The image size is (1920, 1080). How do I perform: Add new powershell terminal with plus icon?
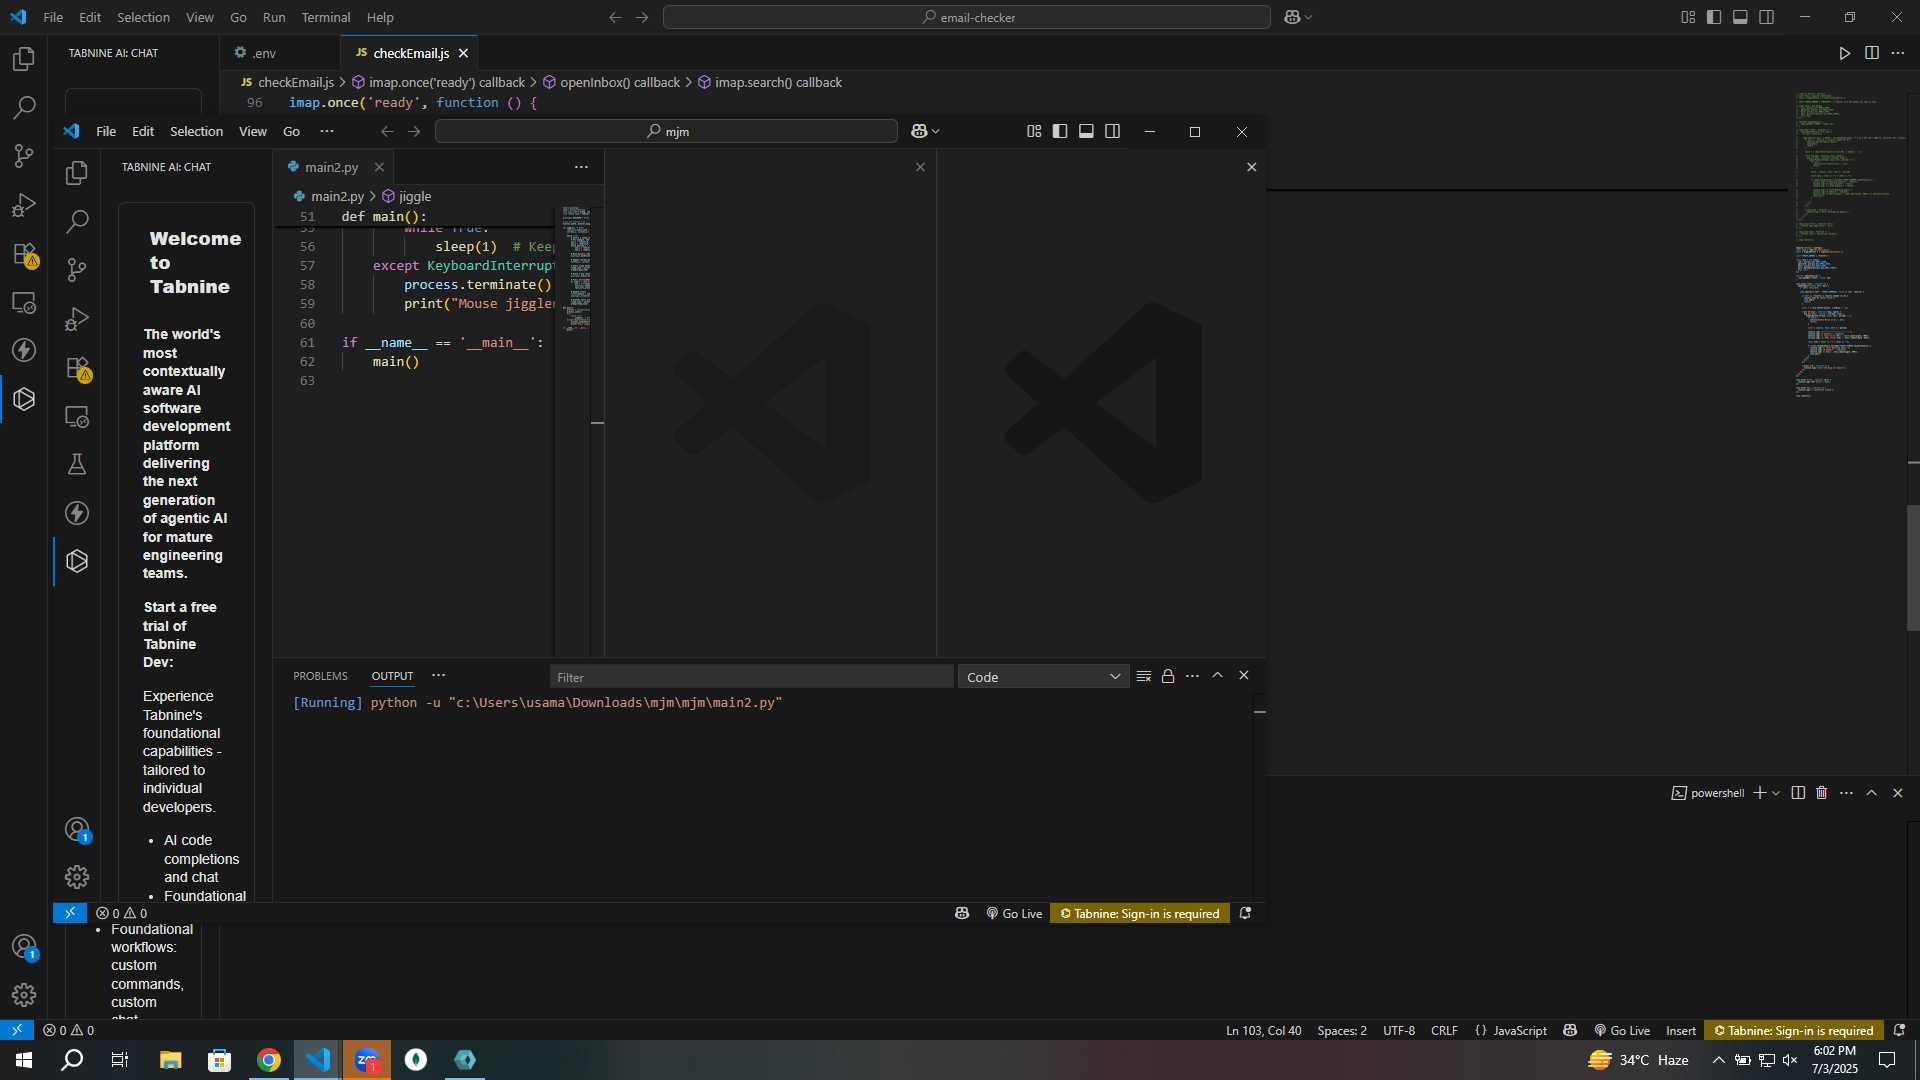tap(1759, 793)
